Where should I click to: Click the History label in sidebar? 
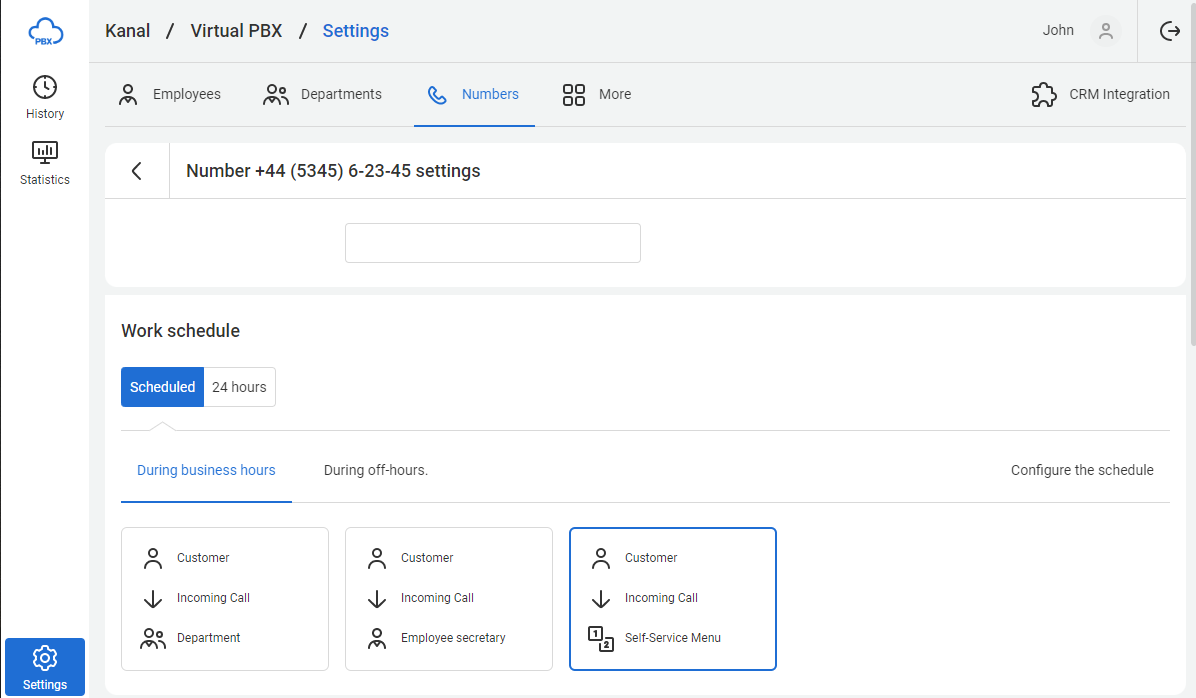(x=45, y=114)
